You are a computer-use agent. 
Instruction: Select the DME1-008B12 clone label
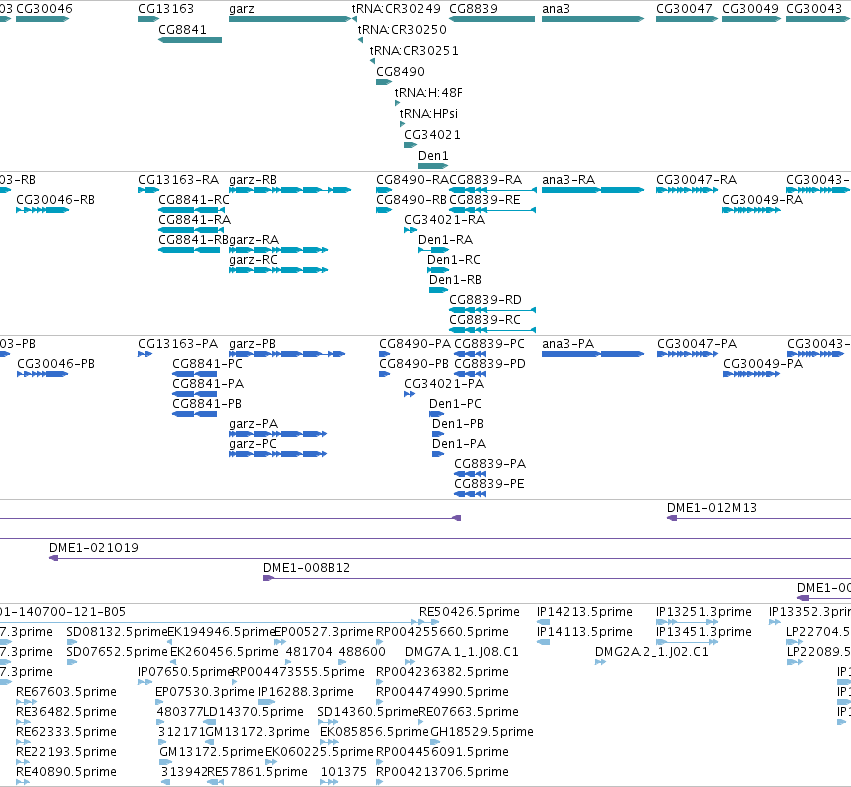307,568
